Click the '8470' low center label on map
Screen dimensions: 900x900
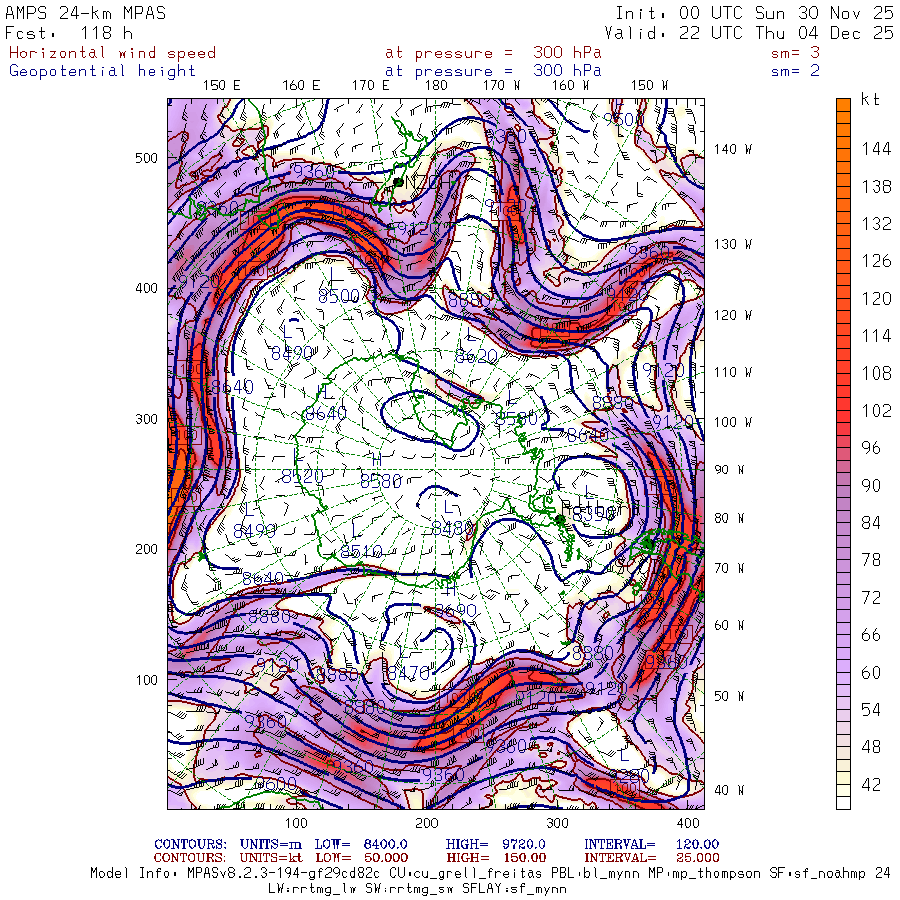(409, 673)
